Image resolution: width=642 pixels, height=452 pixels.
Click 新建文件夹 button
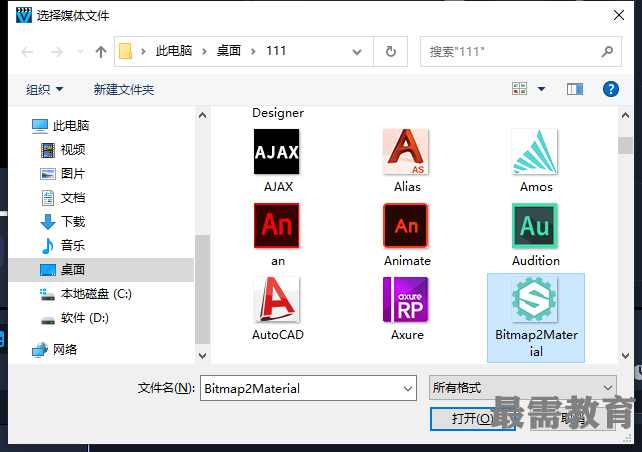[124, 89]
